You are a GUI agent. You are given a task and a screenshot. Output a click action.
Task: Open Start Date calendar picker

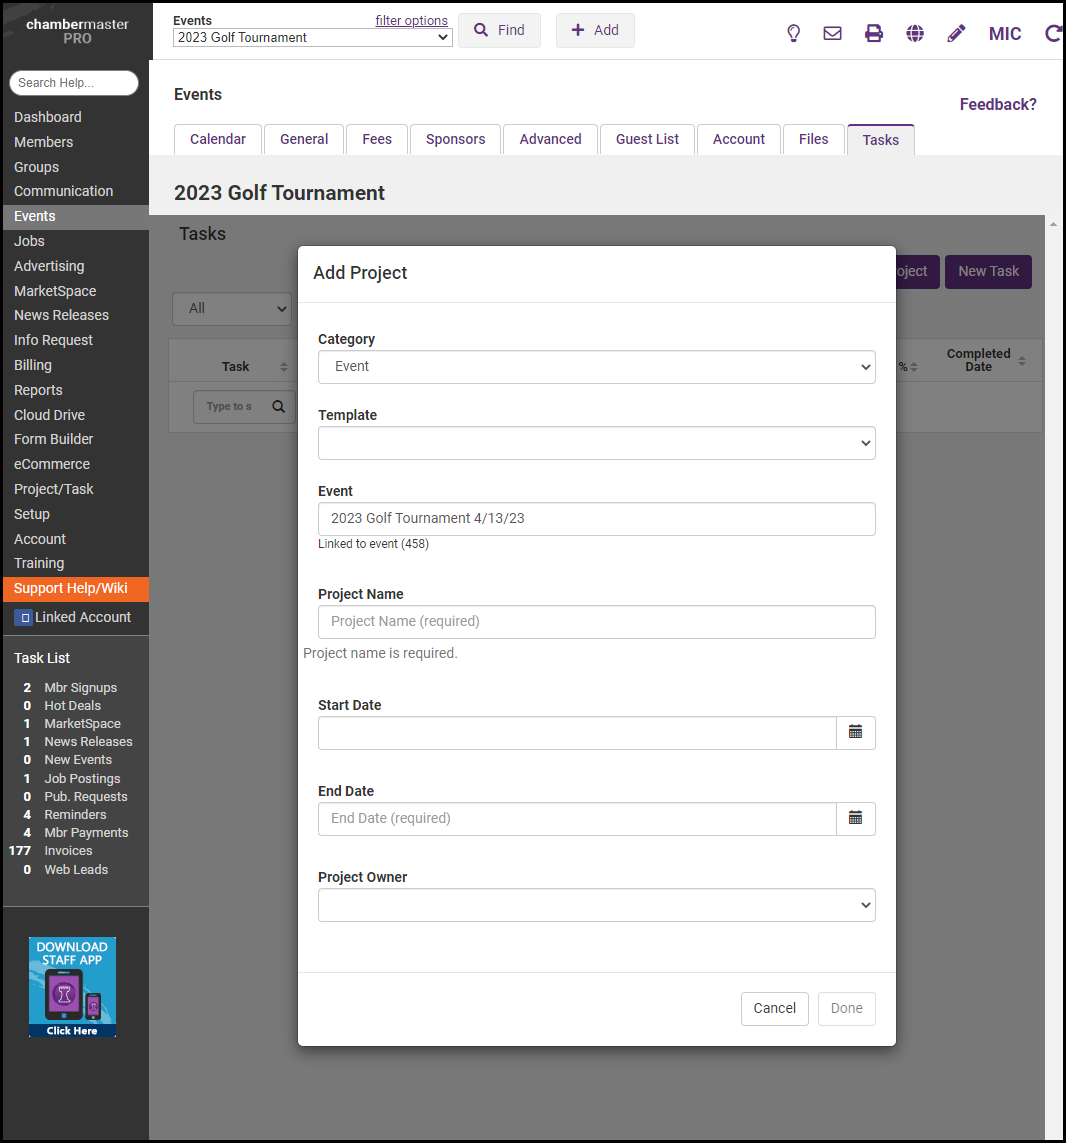(855, 732)
